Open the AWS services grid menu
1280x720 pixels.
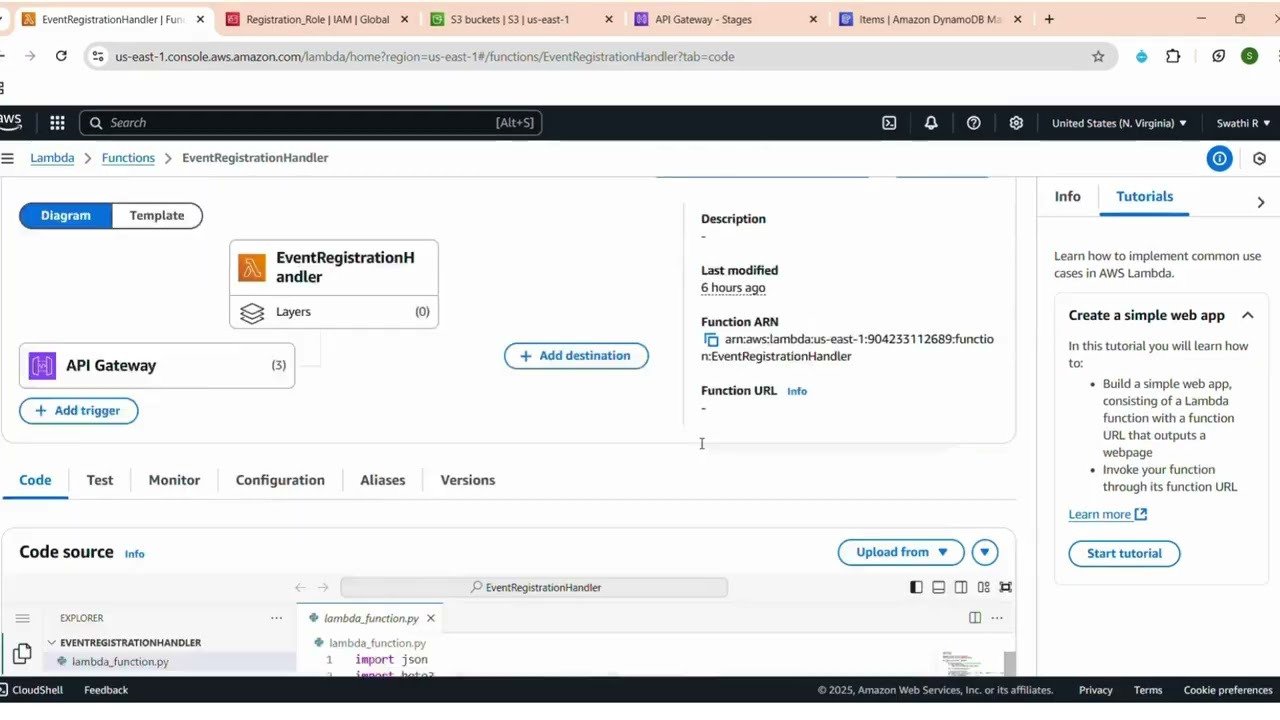(57, 123)
